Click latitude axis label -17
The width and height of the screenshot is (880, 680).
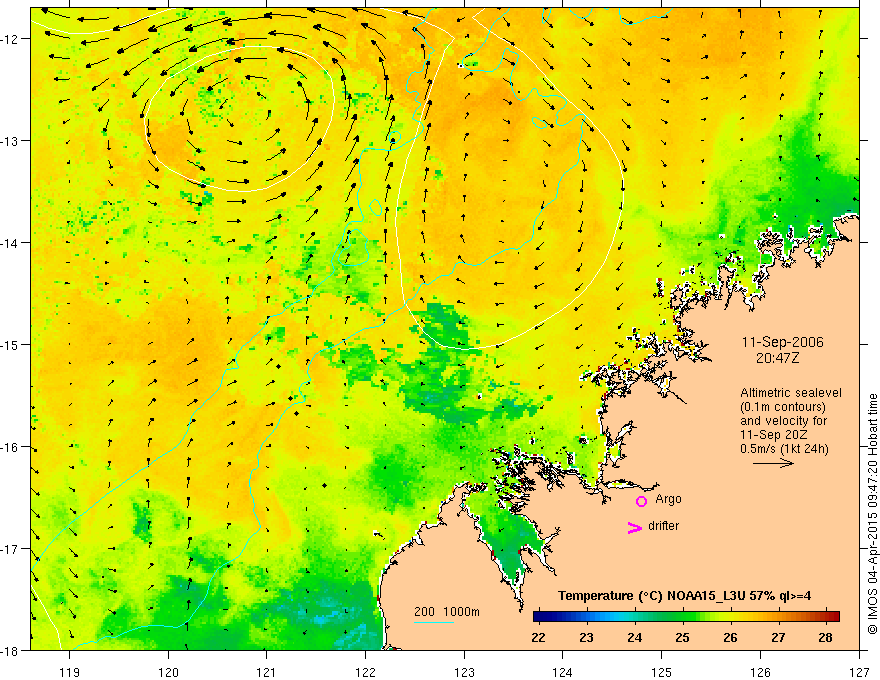pyautogui.click(x=11, y=549)
